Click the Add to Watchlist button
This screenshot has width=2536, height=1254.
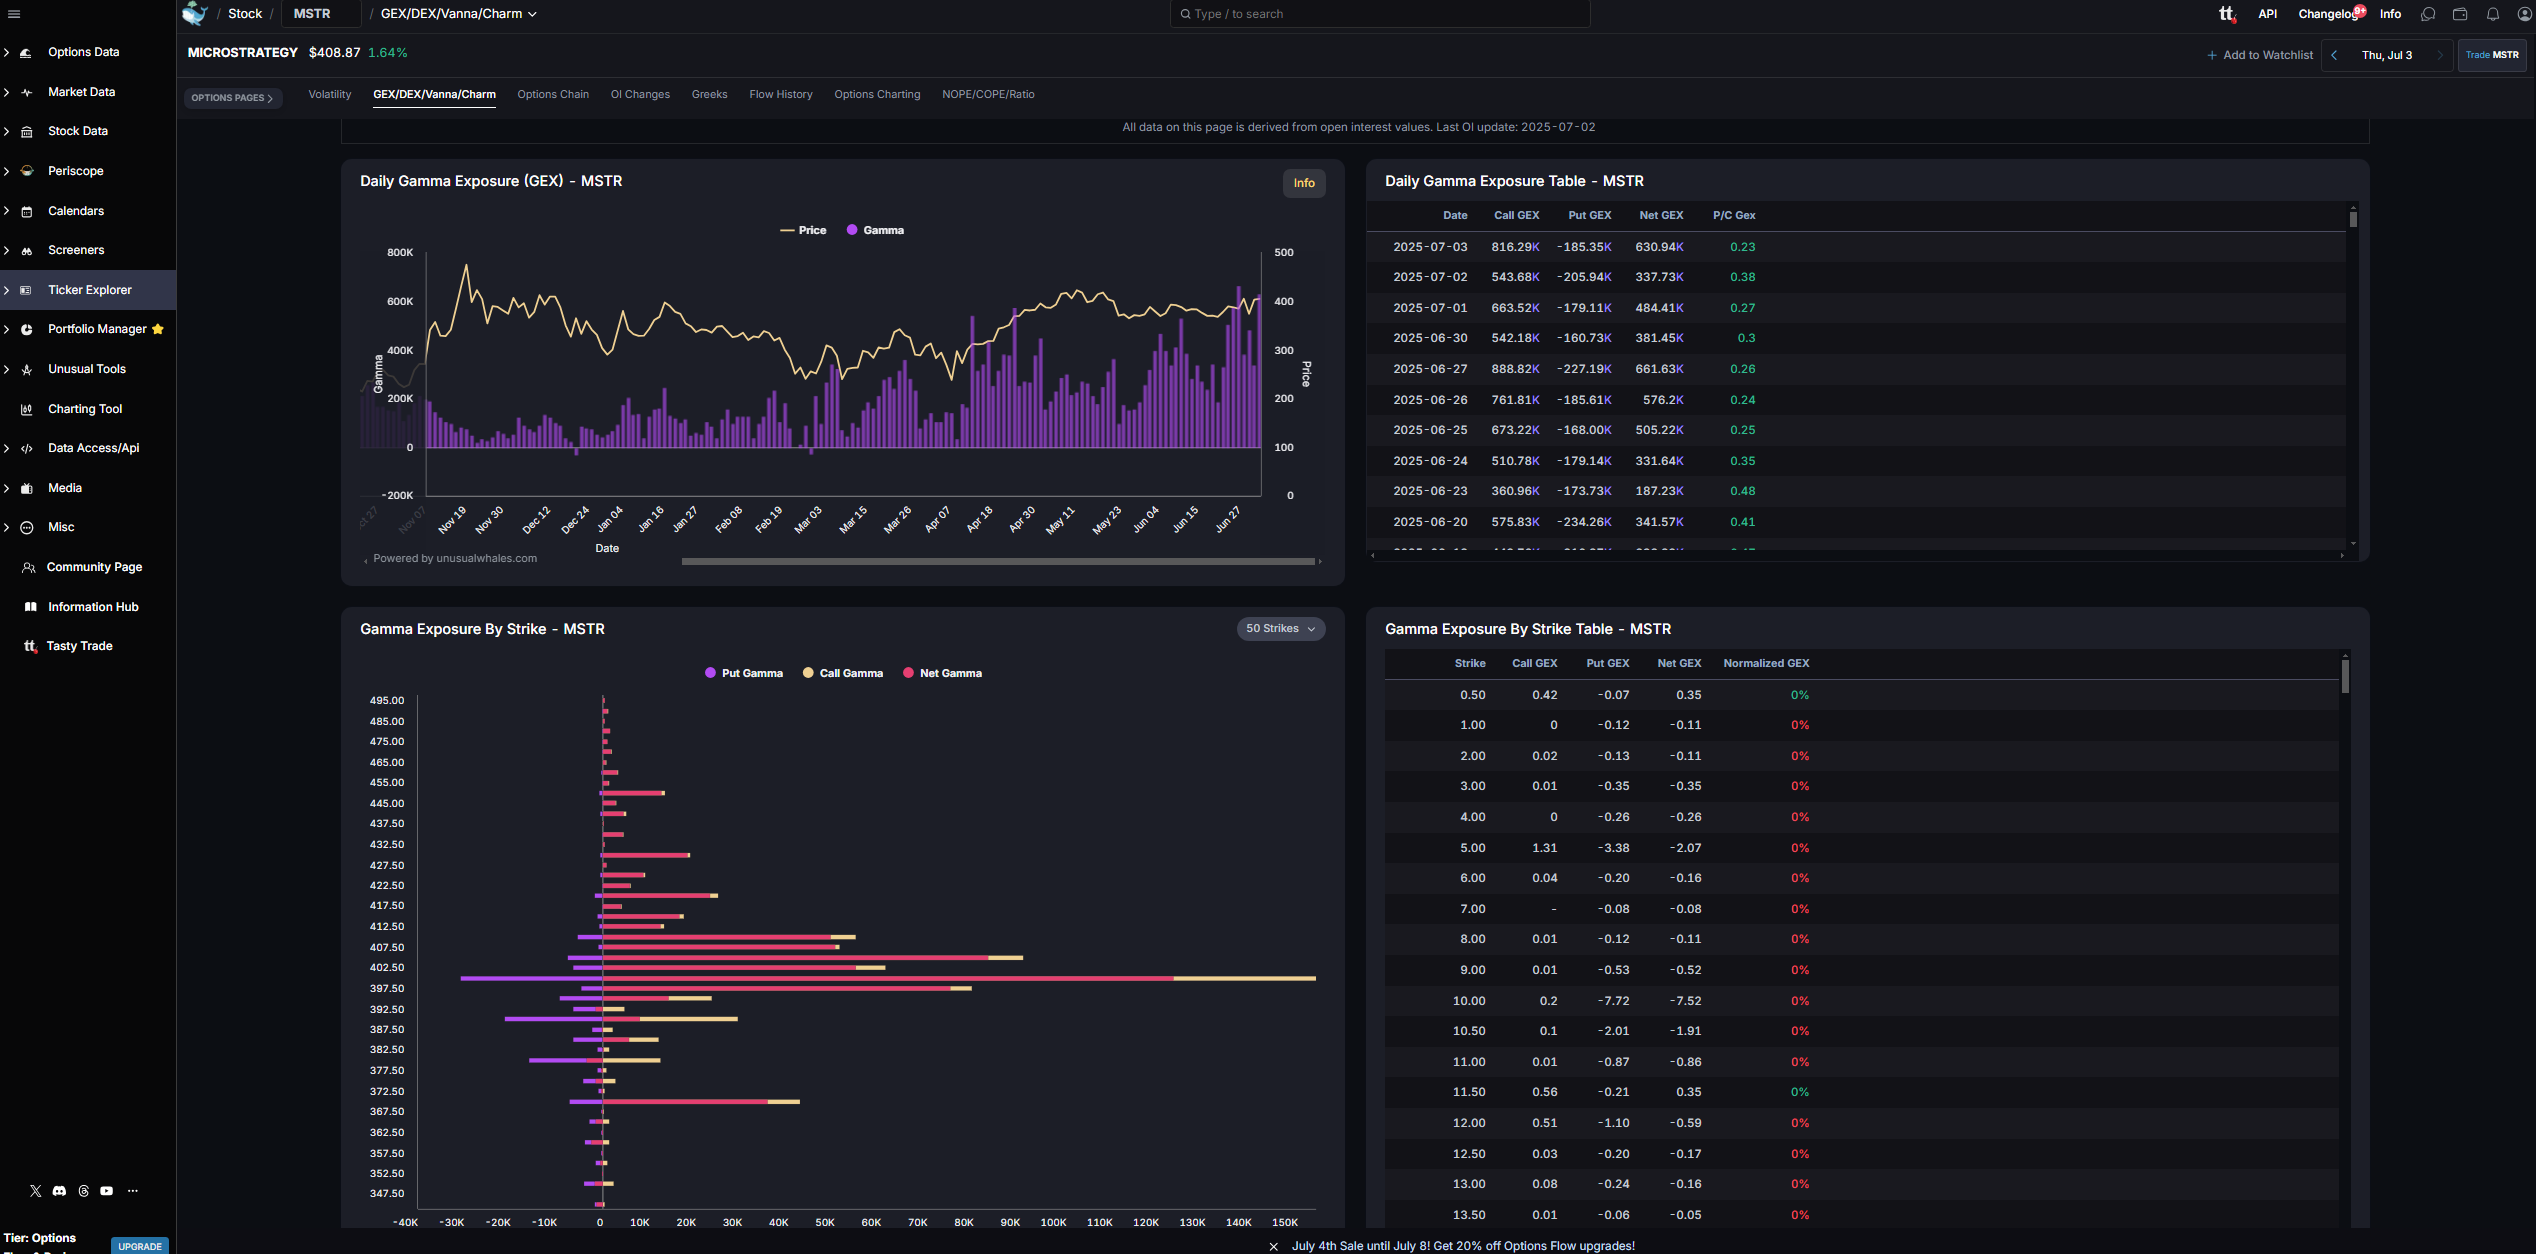(2260, 55)
